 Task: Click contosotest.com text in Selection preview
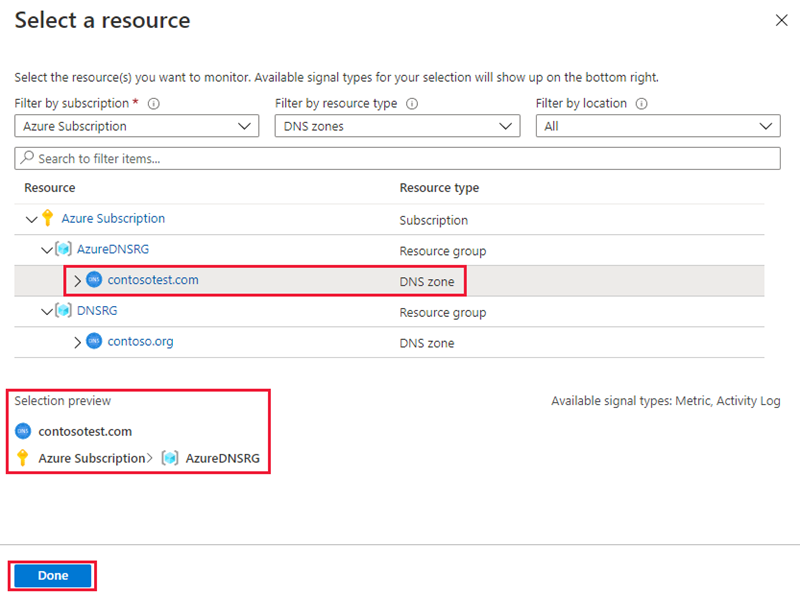(x=85, y=432)
